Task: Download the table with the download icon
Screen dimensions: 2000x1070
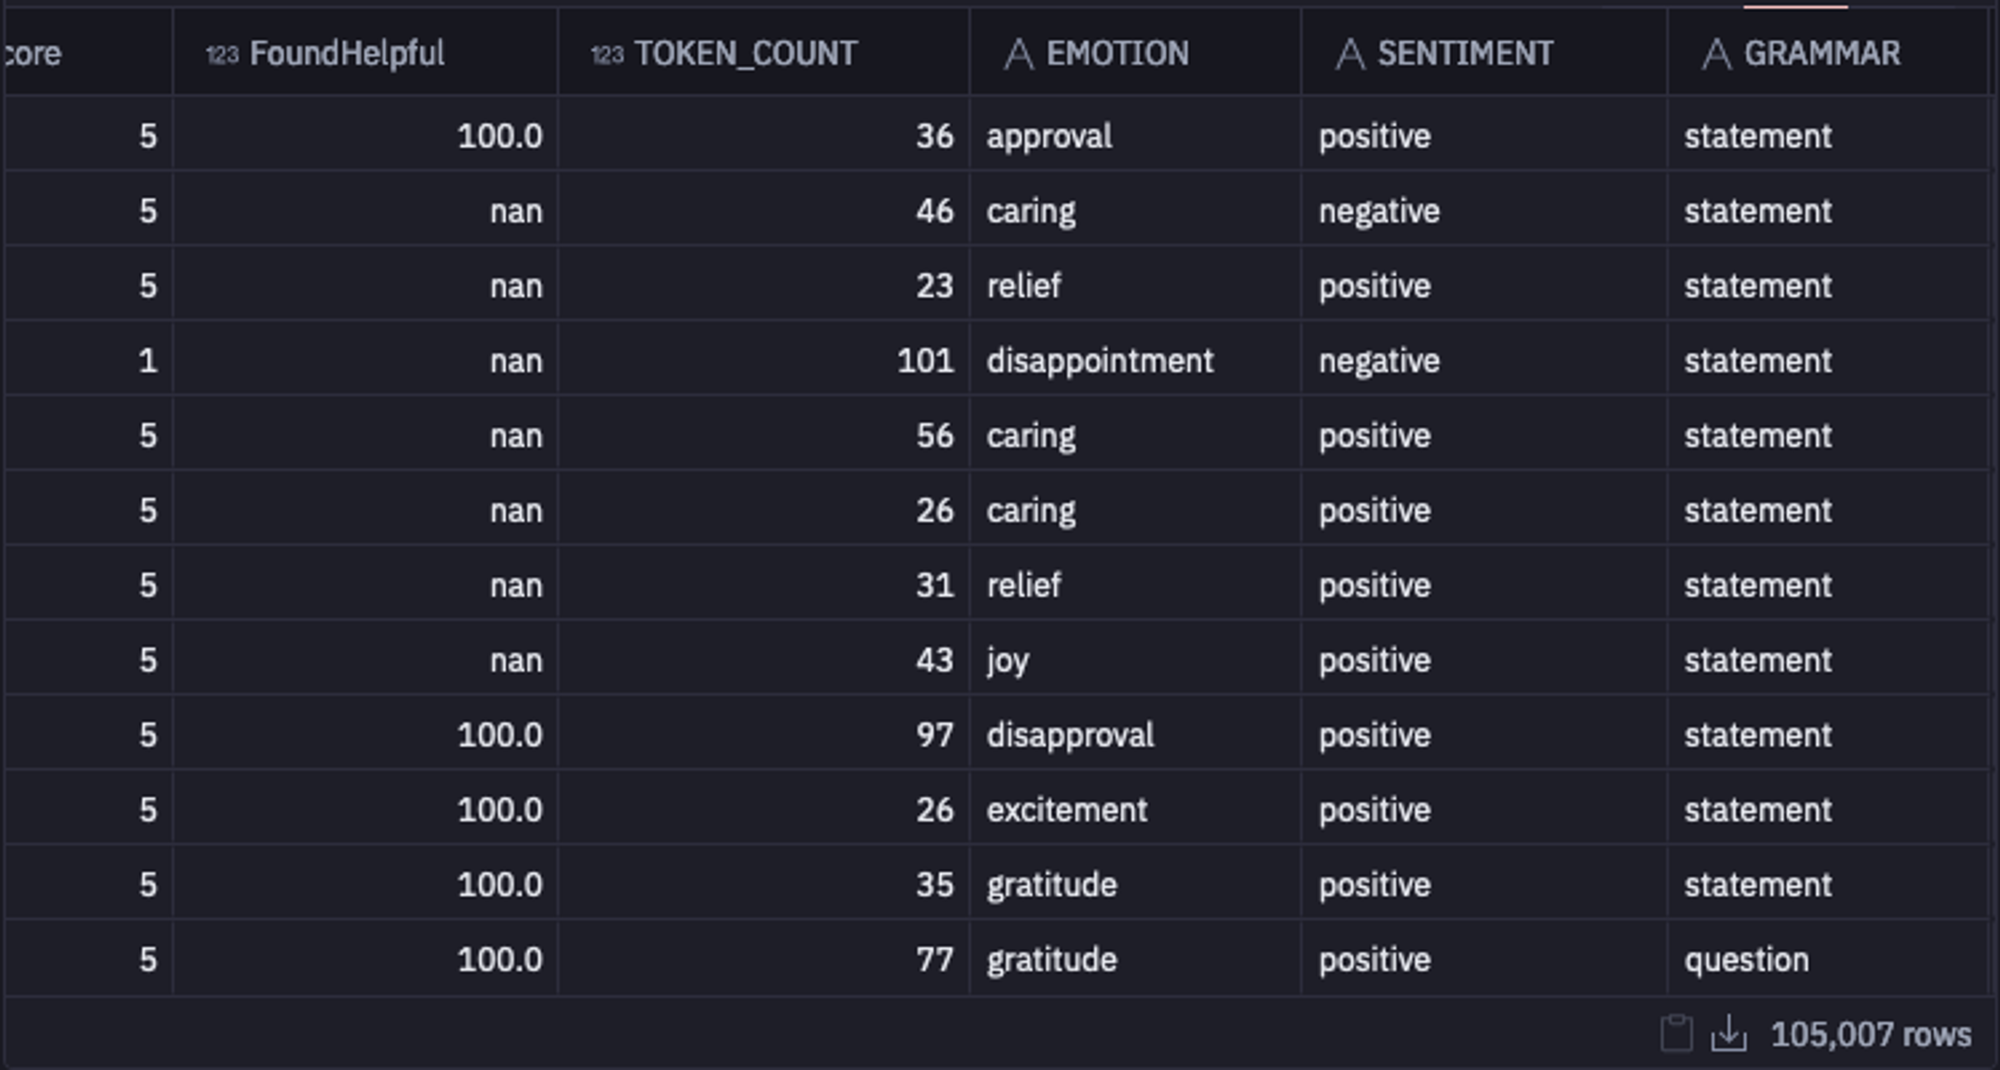Action: point(1729,1034)
